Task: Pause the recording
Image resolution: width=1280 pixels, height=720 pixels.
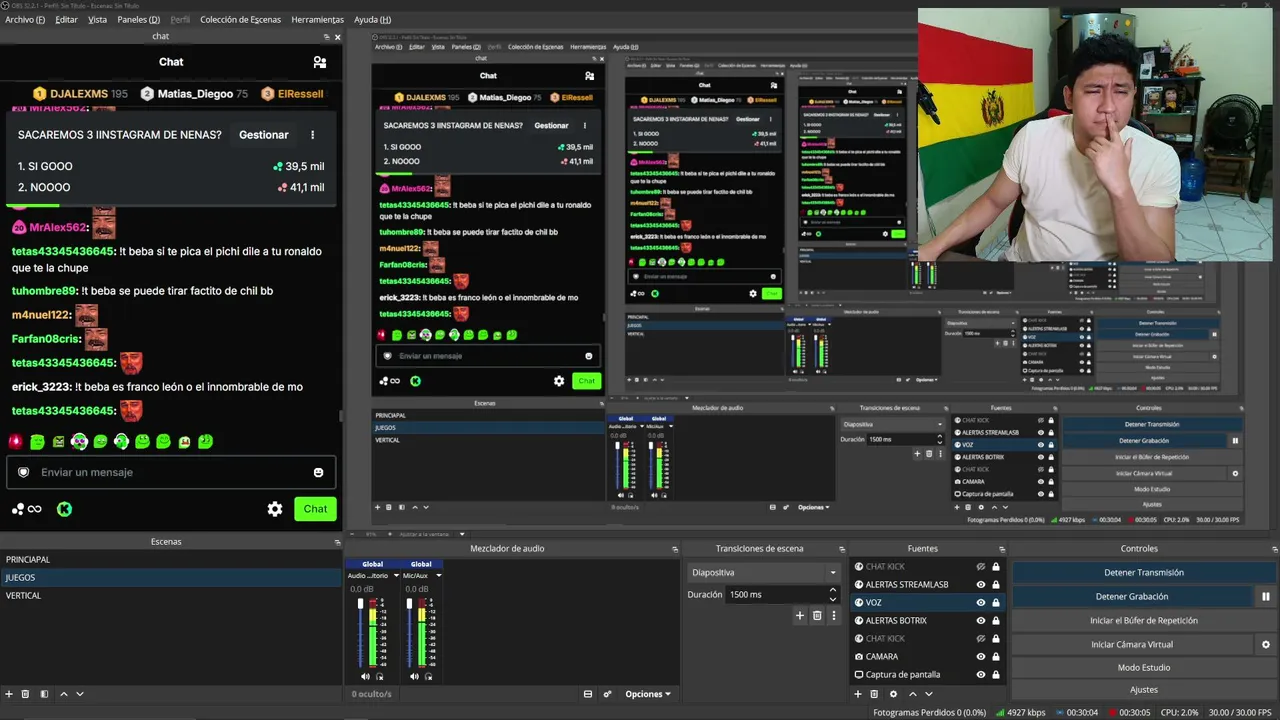Action: (1265, 597)
